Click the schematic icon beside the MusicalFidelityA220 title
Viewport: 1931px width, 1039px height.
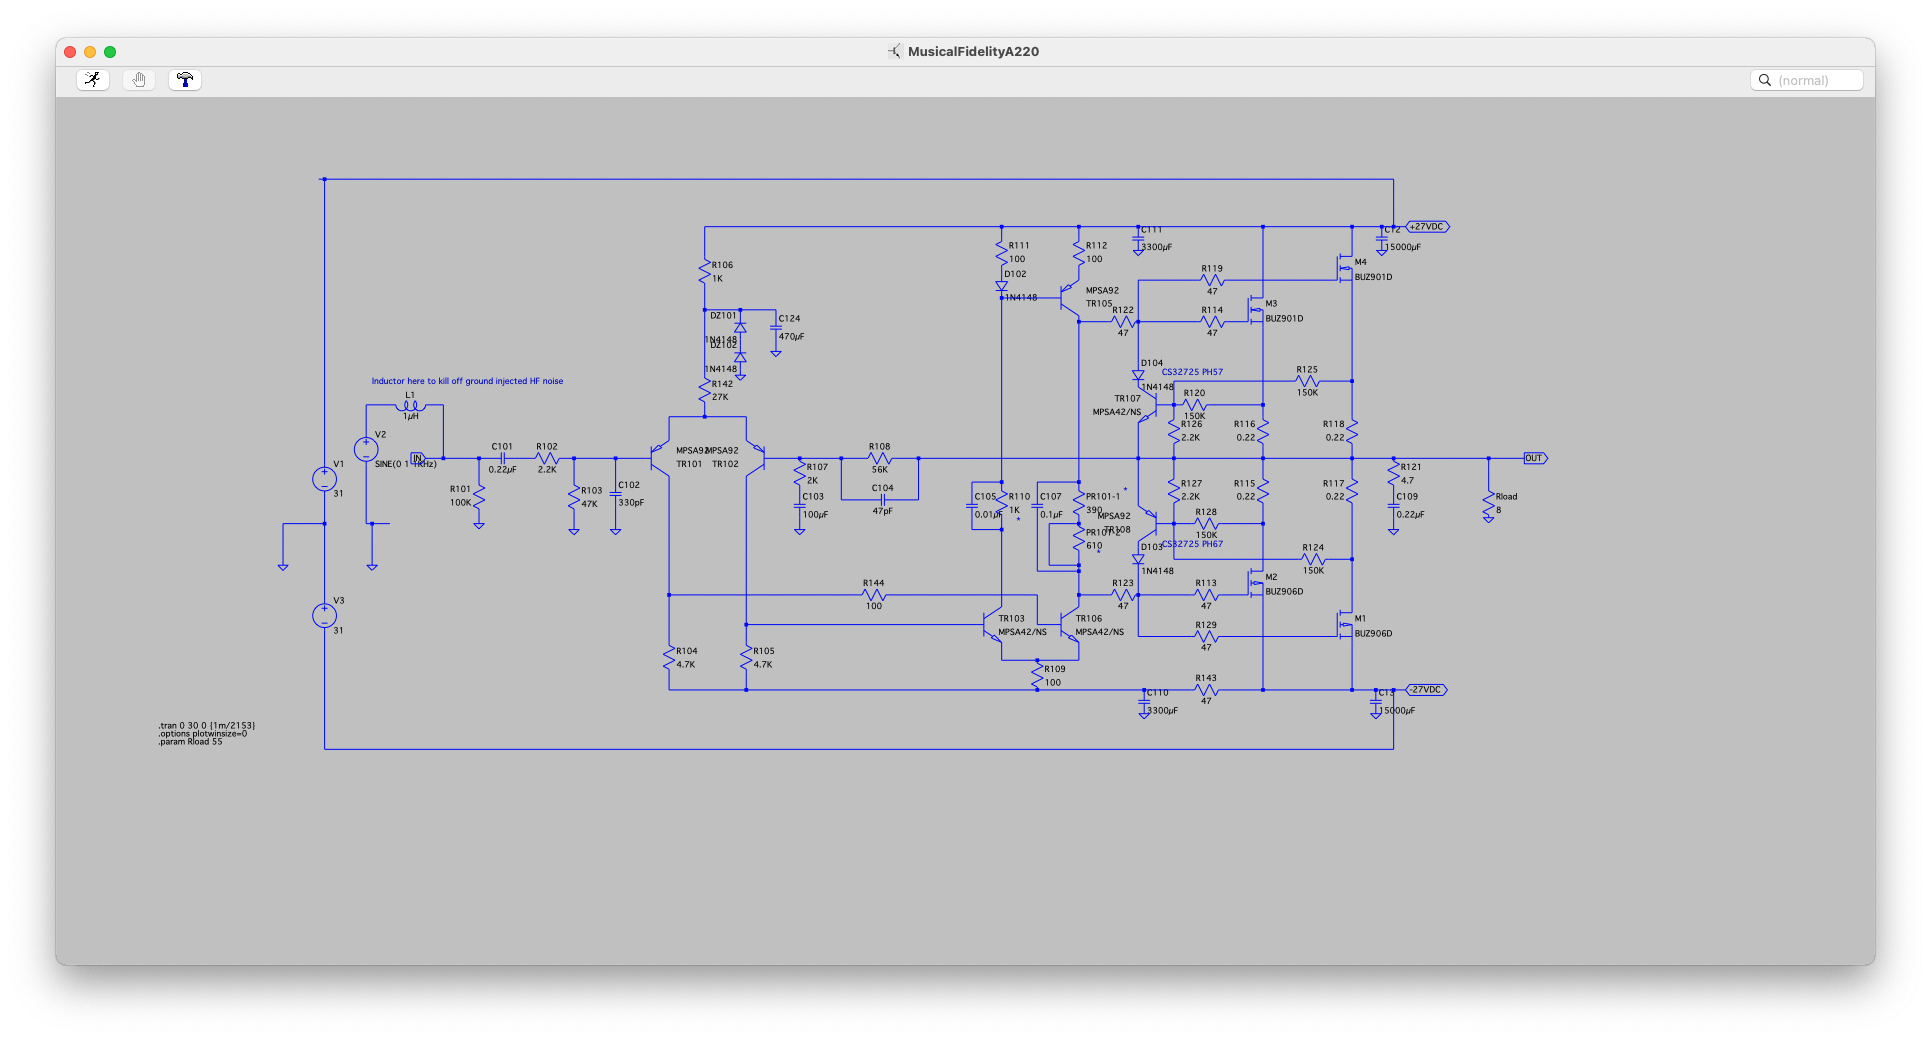895,51
